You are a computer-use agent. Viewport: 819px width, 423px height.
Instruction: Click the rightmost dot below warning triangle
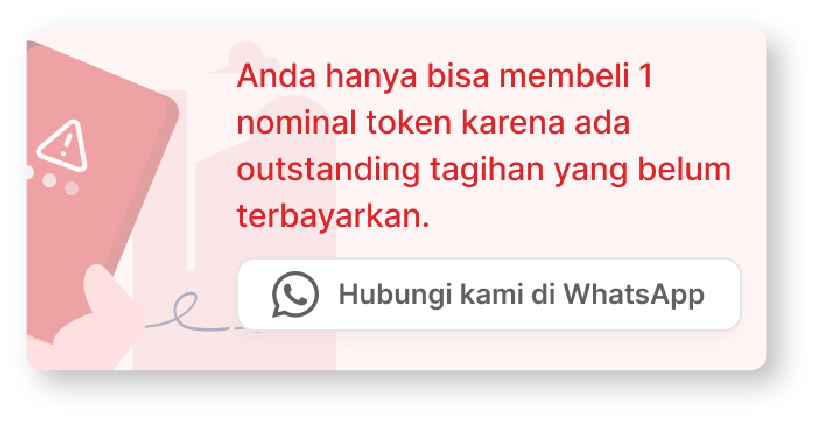click(x=72, y=188)
